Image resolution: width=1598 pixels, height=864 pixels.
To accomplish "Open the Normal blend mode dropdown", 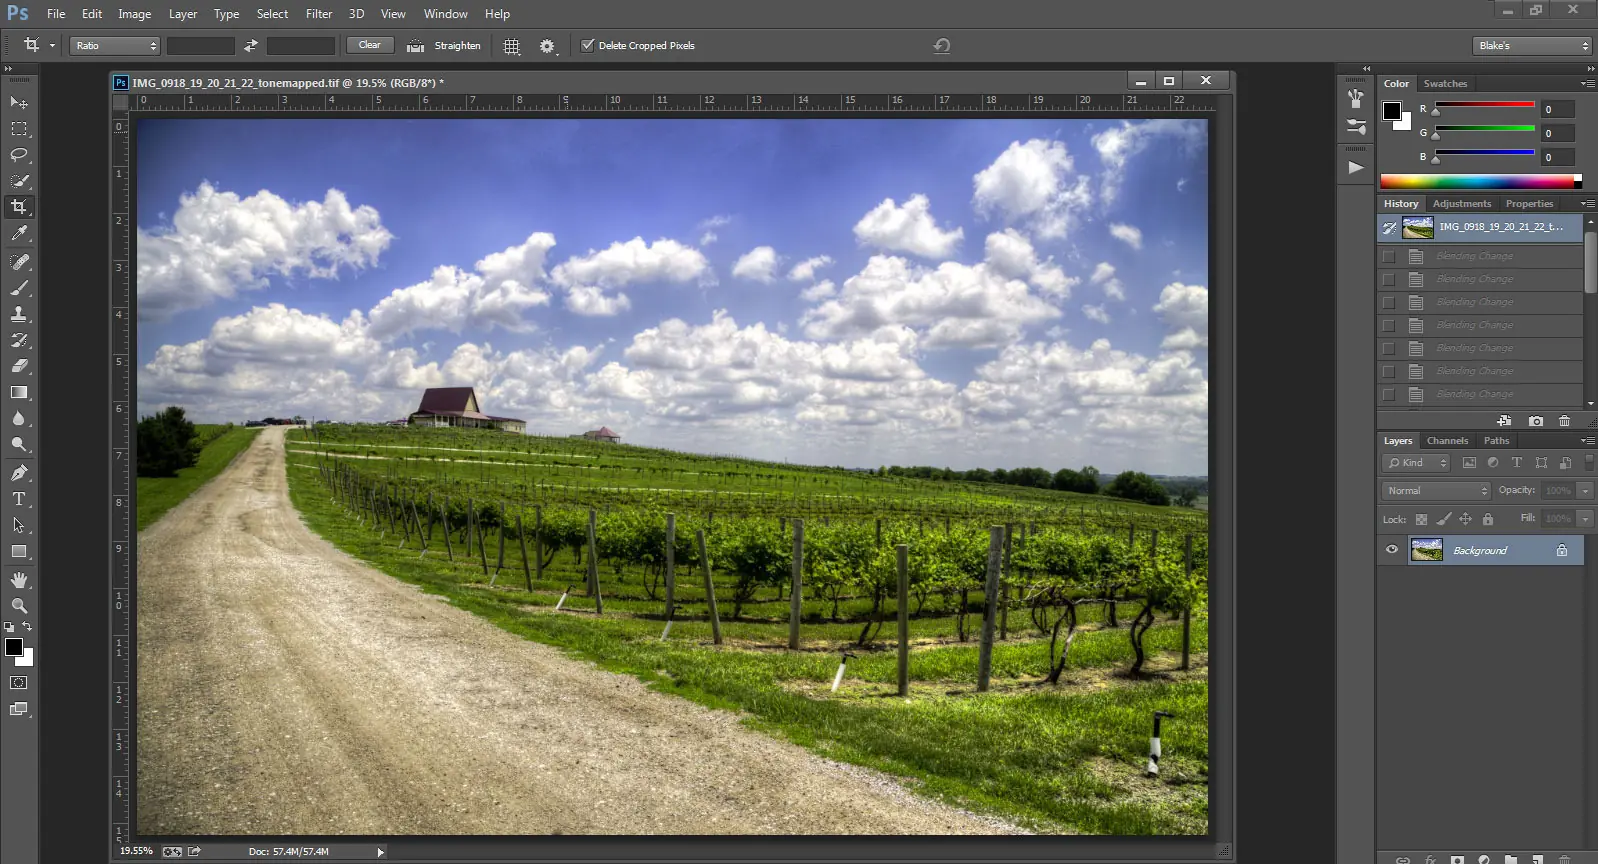I will 1436,490.
